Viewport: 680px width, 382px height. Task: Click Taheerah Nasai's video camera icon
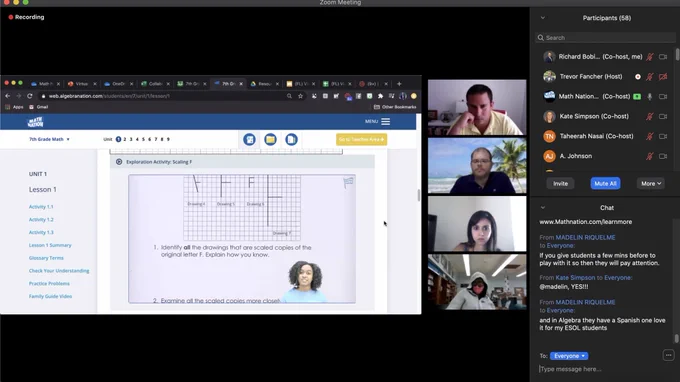[663, 136]
